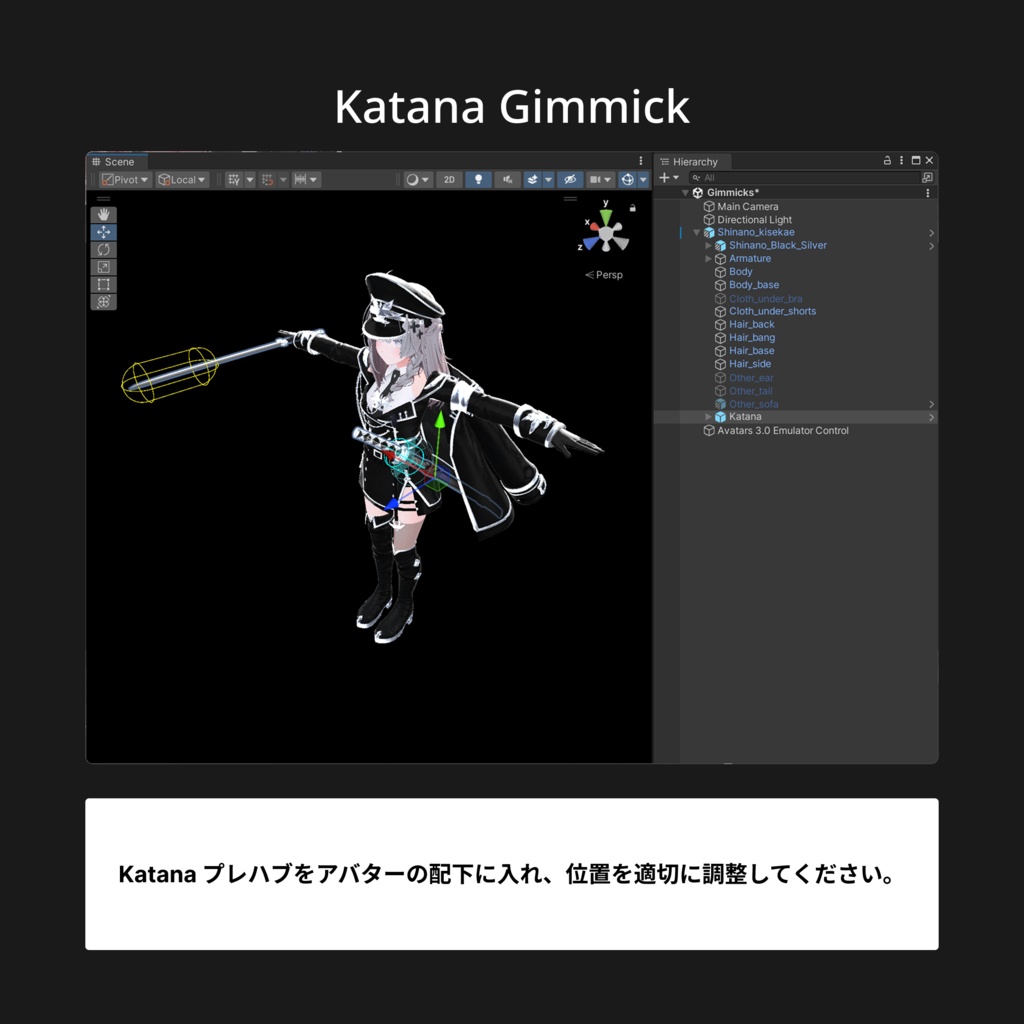1024x1024 pixels.
Task: Toggle scene effects (skybox/fog) button
Action: click(x=533, y=180)
